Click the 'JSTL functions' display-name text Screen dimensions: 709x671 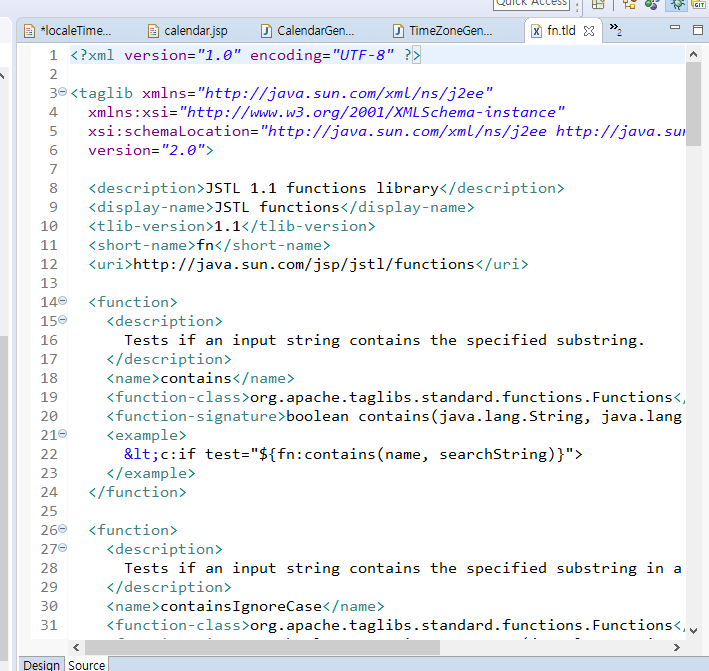coord(277,207)
